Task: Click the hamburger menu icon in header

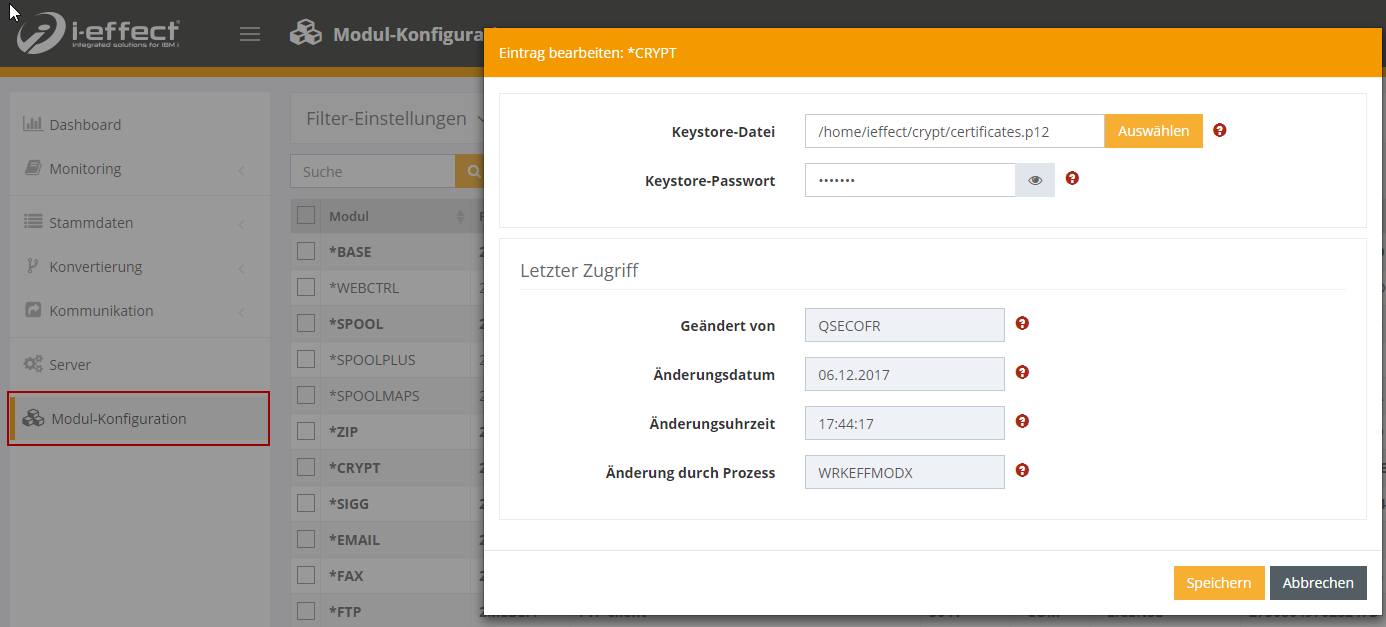Action: click(250, 34)
